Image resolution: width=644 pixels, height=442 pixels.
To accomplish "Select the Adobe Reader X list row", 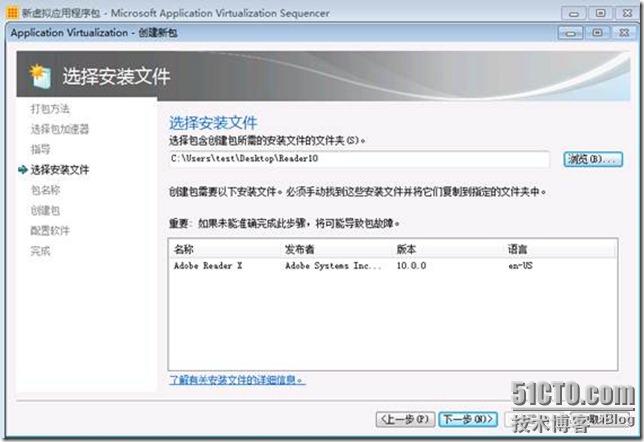I will pyautogui.click(x=393, y=266).
